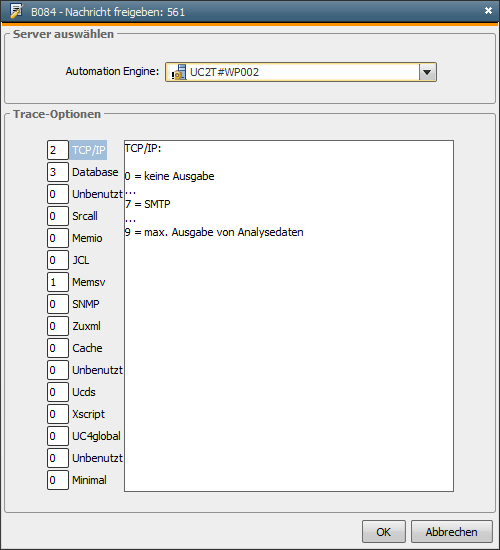Screen dimensions: 500x550
Task: Click inside the TCP/IP description text area
Action: (x=289, y=316)
